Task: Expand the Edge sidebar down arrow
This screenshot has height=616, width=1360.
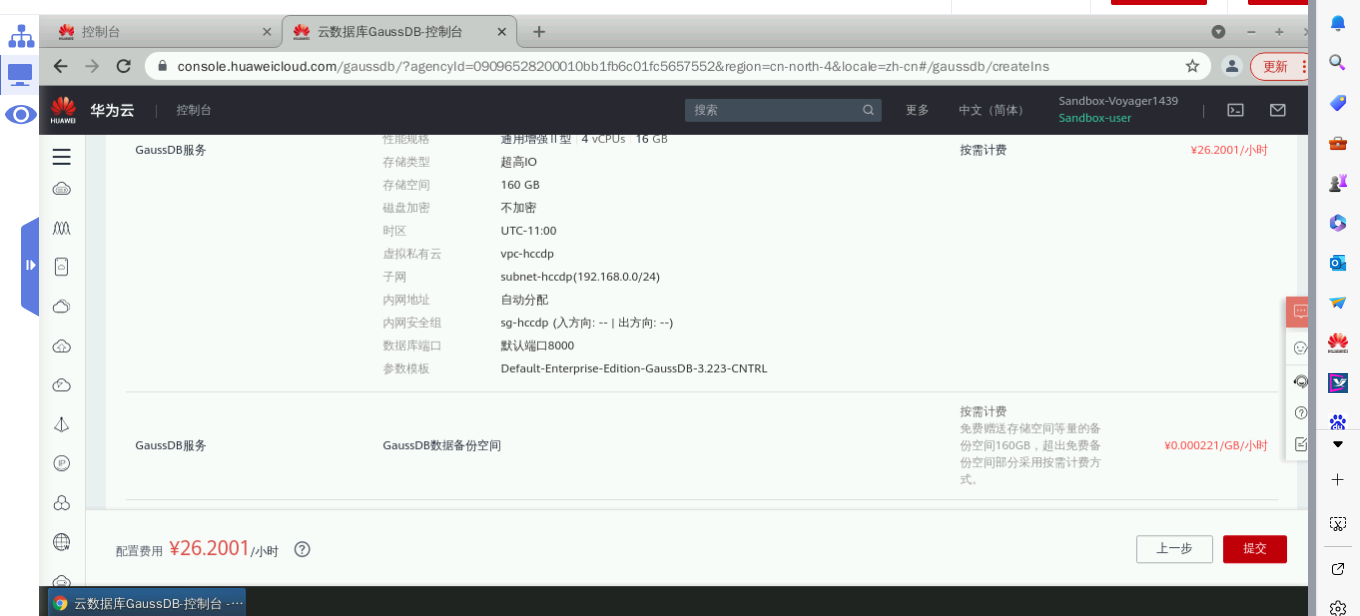Action: [1338, 444]
